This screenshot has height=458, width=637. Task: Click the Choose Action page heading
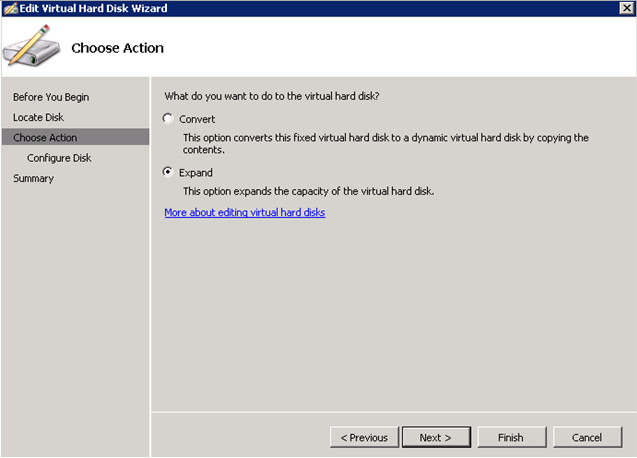point(117,48)
